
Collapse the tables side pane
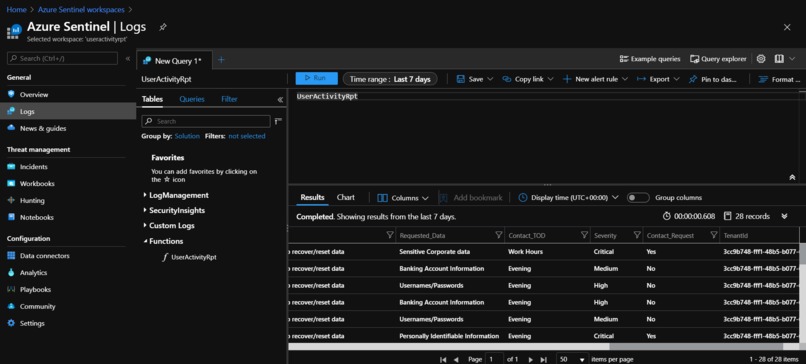[280, 100]
